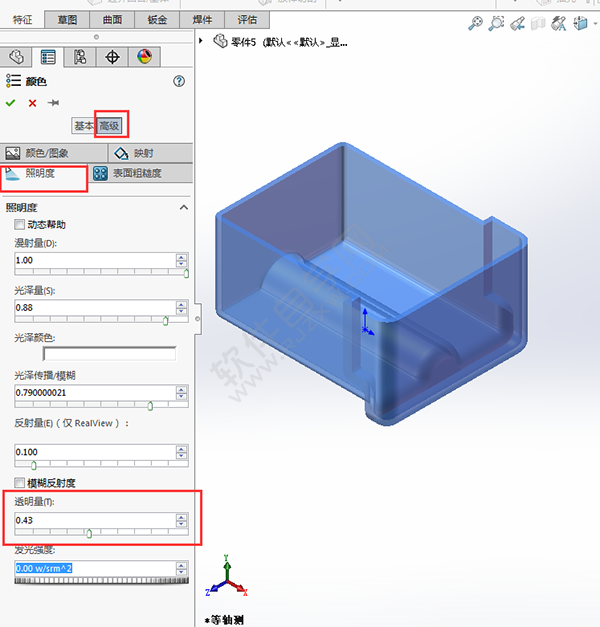The image size is (600, 627).
Task: Click the 光泽传播/模糊 value field
Action: point(94,393)
